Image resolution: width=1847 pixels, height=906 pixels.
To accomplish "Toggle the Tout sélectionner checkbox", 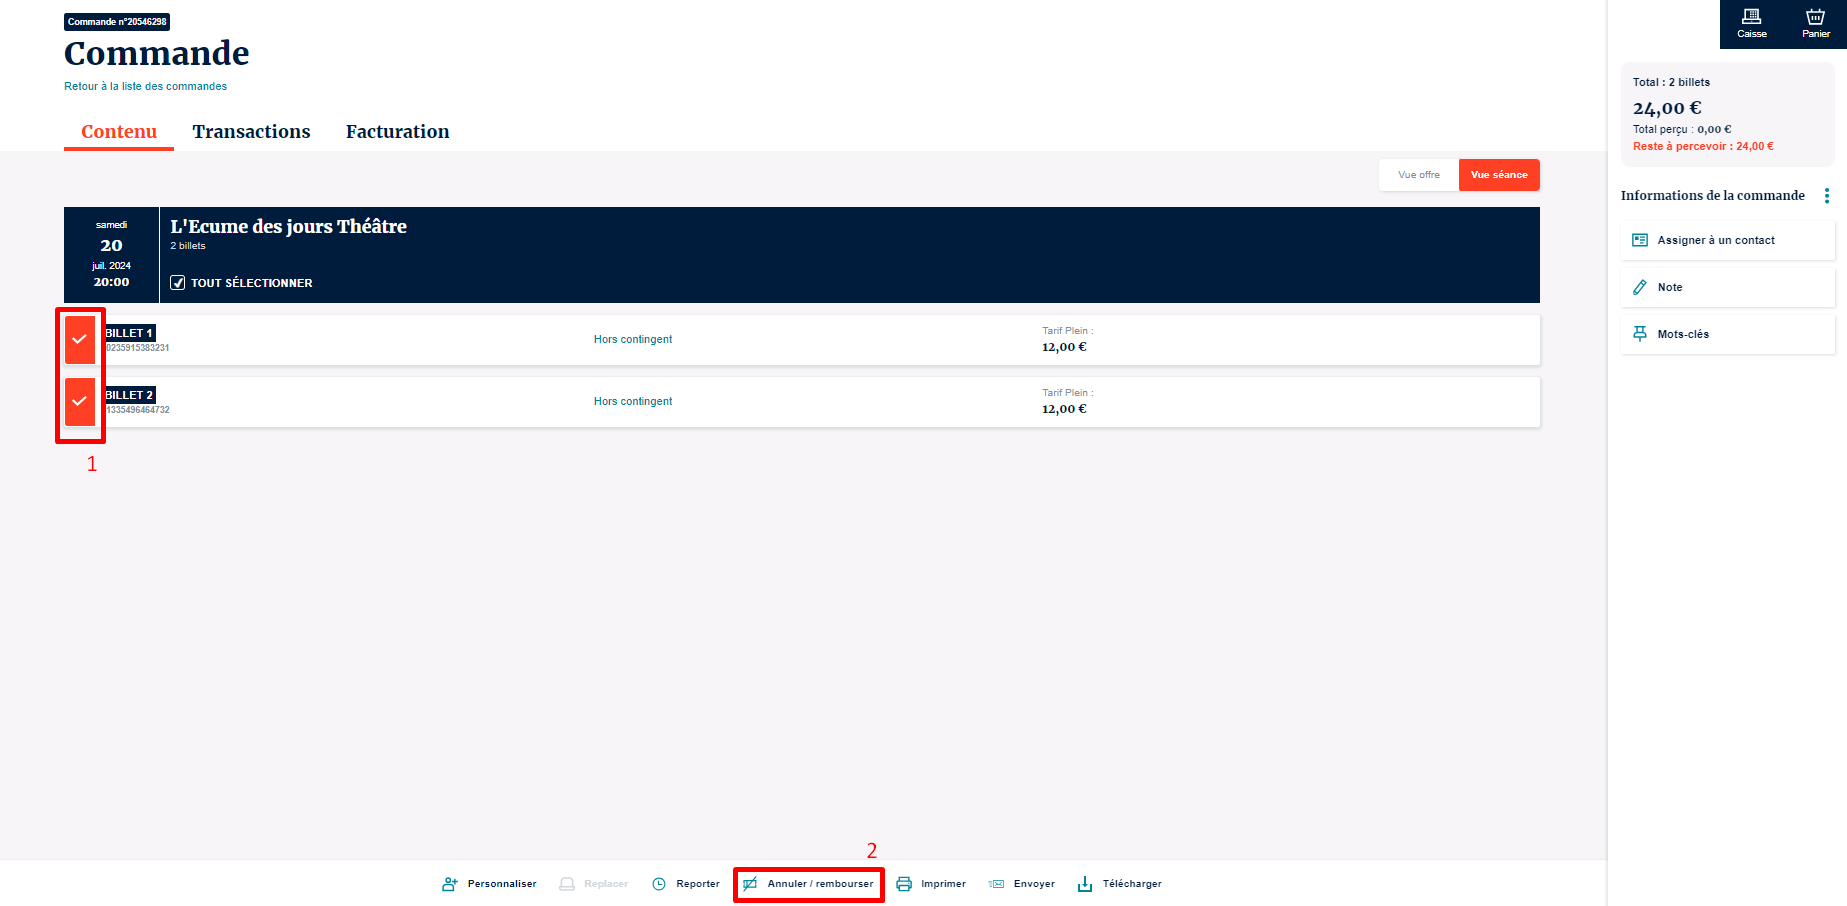I will tap(178, 283).
